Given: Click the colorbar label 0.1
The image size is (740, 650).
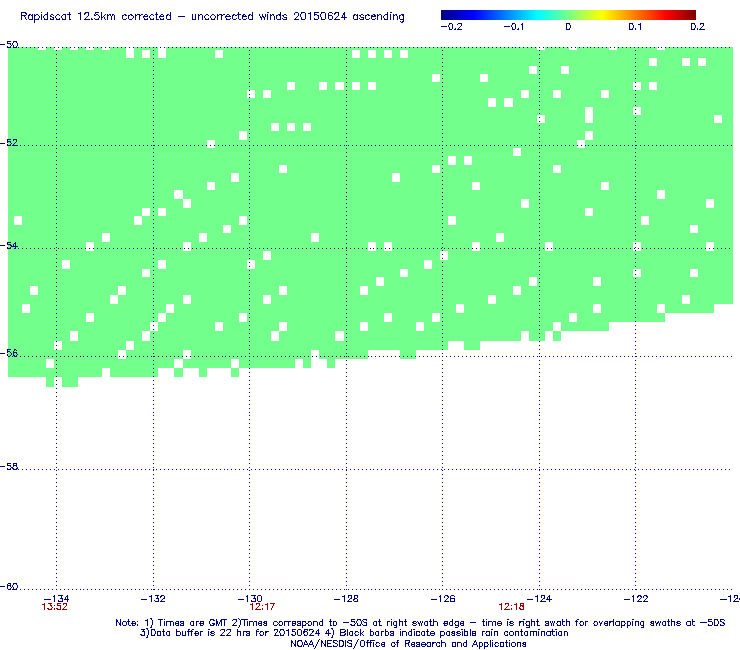Looking at the screenshot, I should pos(635,27).
